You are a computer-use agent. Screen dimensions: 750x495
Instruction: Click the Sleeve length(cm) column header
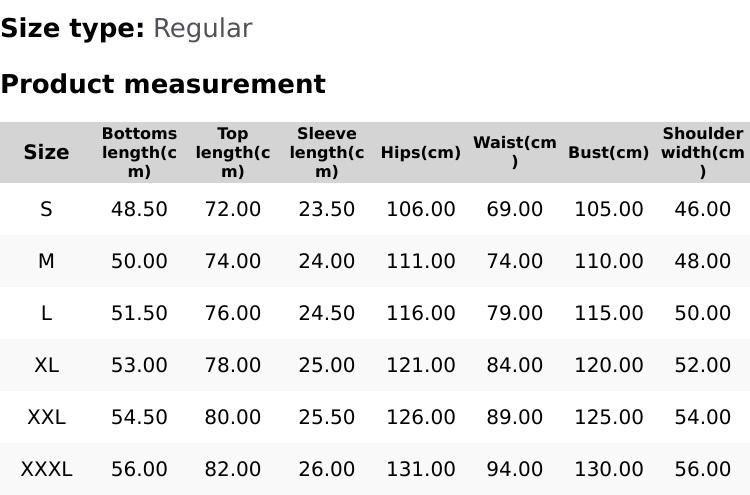click(327, 152)
